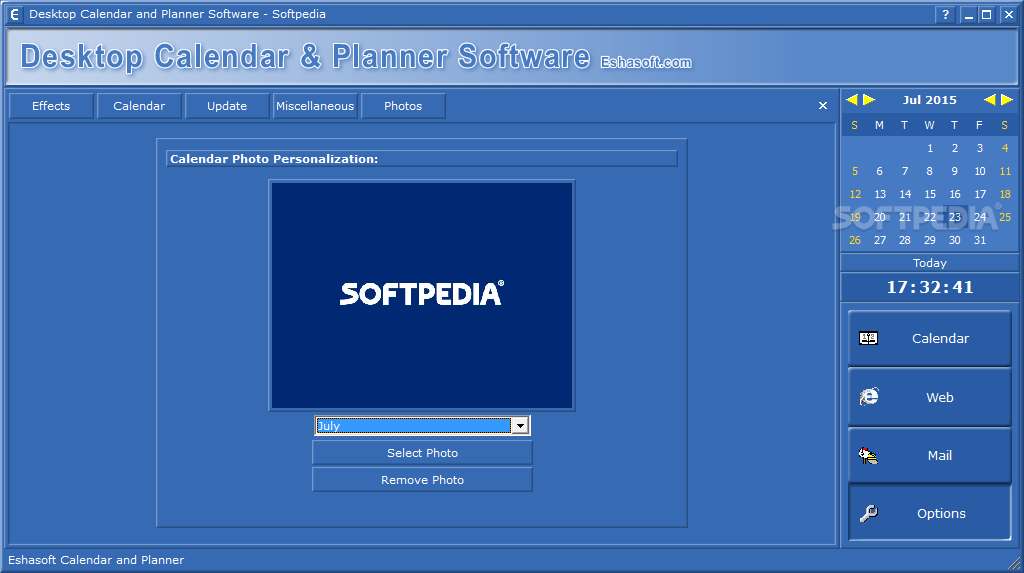This screenshot has width=1024, height=573.
Task: Go to previous month using left yellow arrow
Action: point(852,100)
